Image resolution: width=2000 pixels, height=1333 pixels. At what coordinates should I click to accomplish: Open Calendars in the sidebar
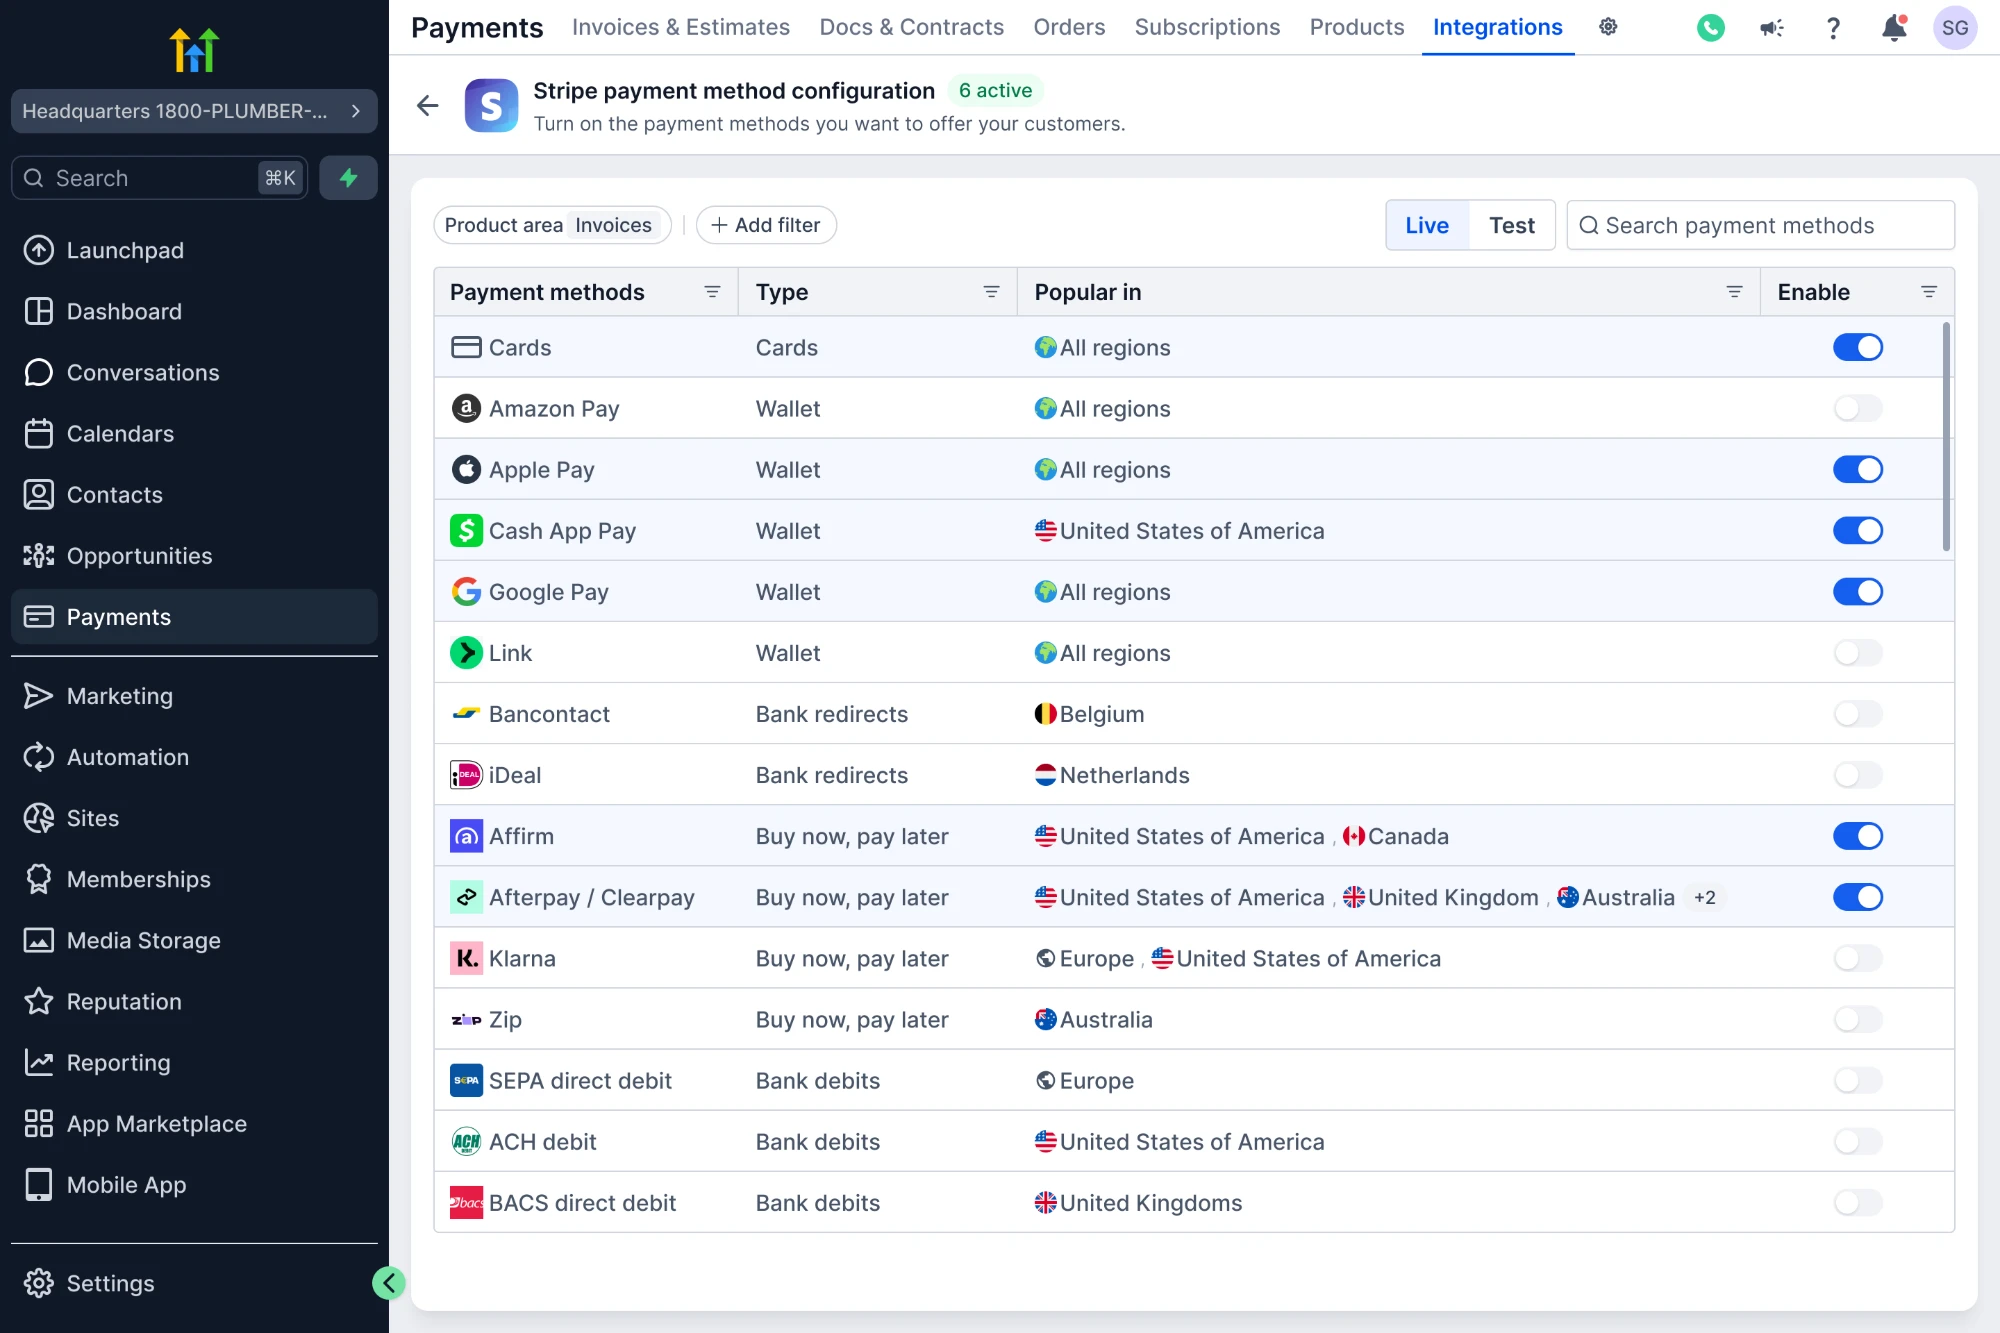[x=194, y=433]
